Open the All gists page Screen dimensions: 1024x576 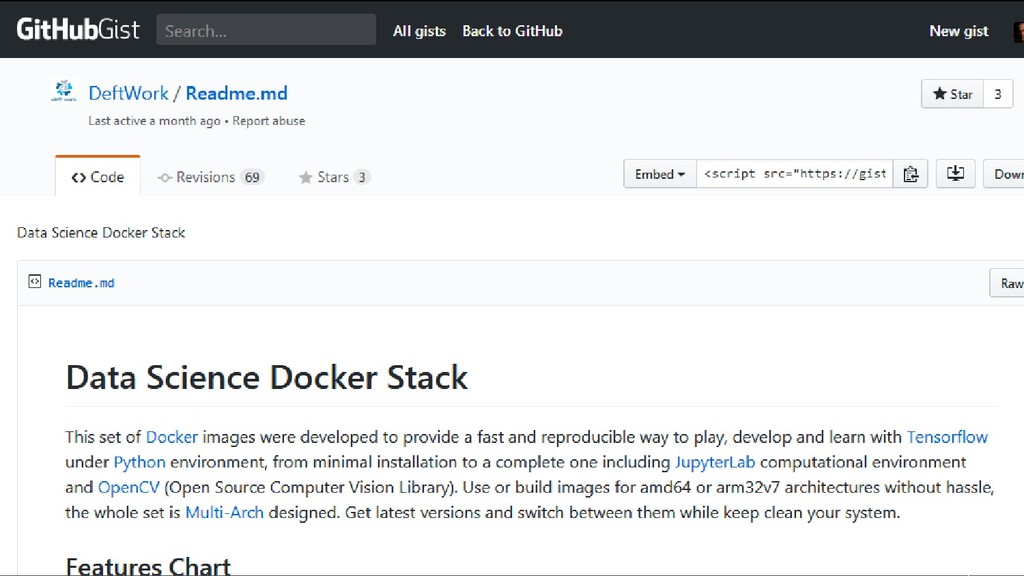tap(419, 31)
